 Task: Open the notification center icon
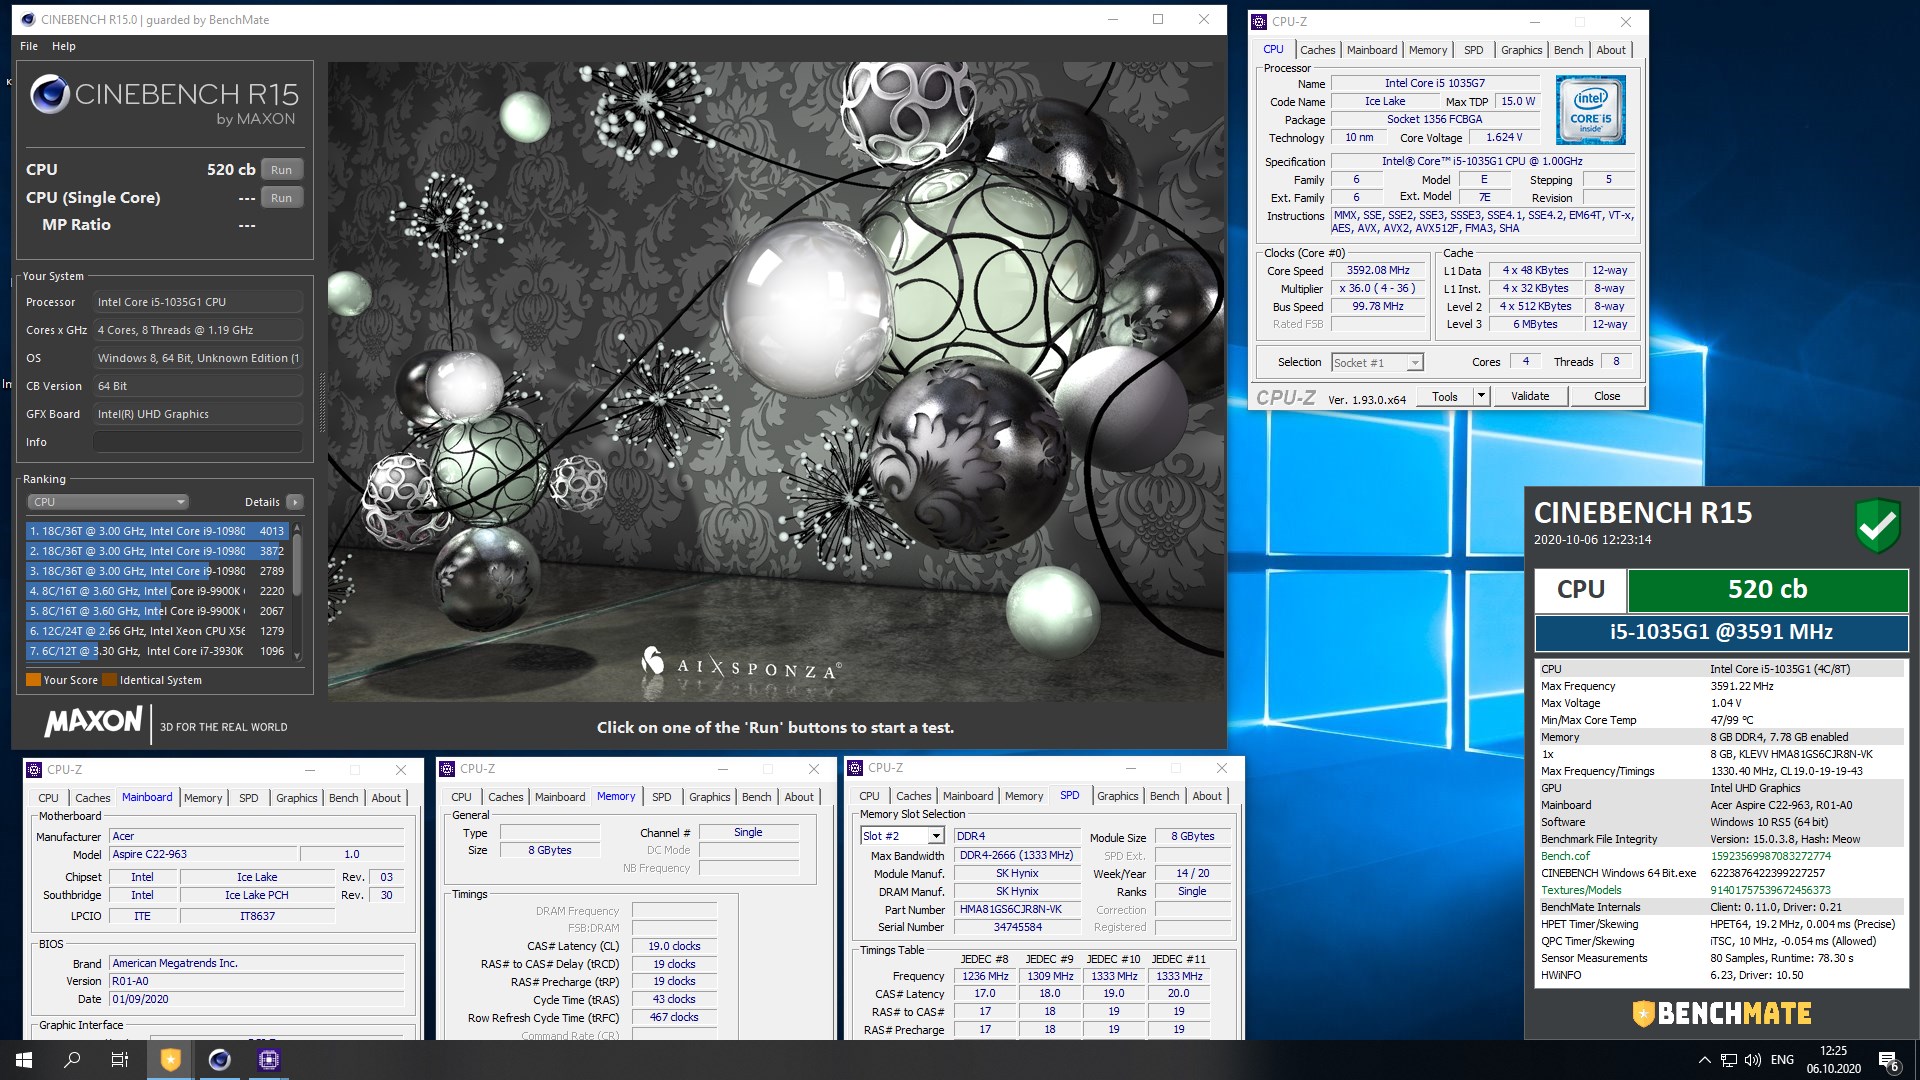coord(1889,1060)
